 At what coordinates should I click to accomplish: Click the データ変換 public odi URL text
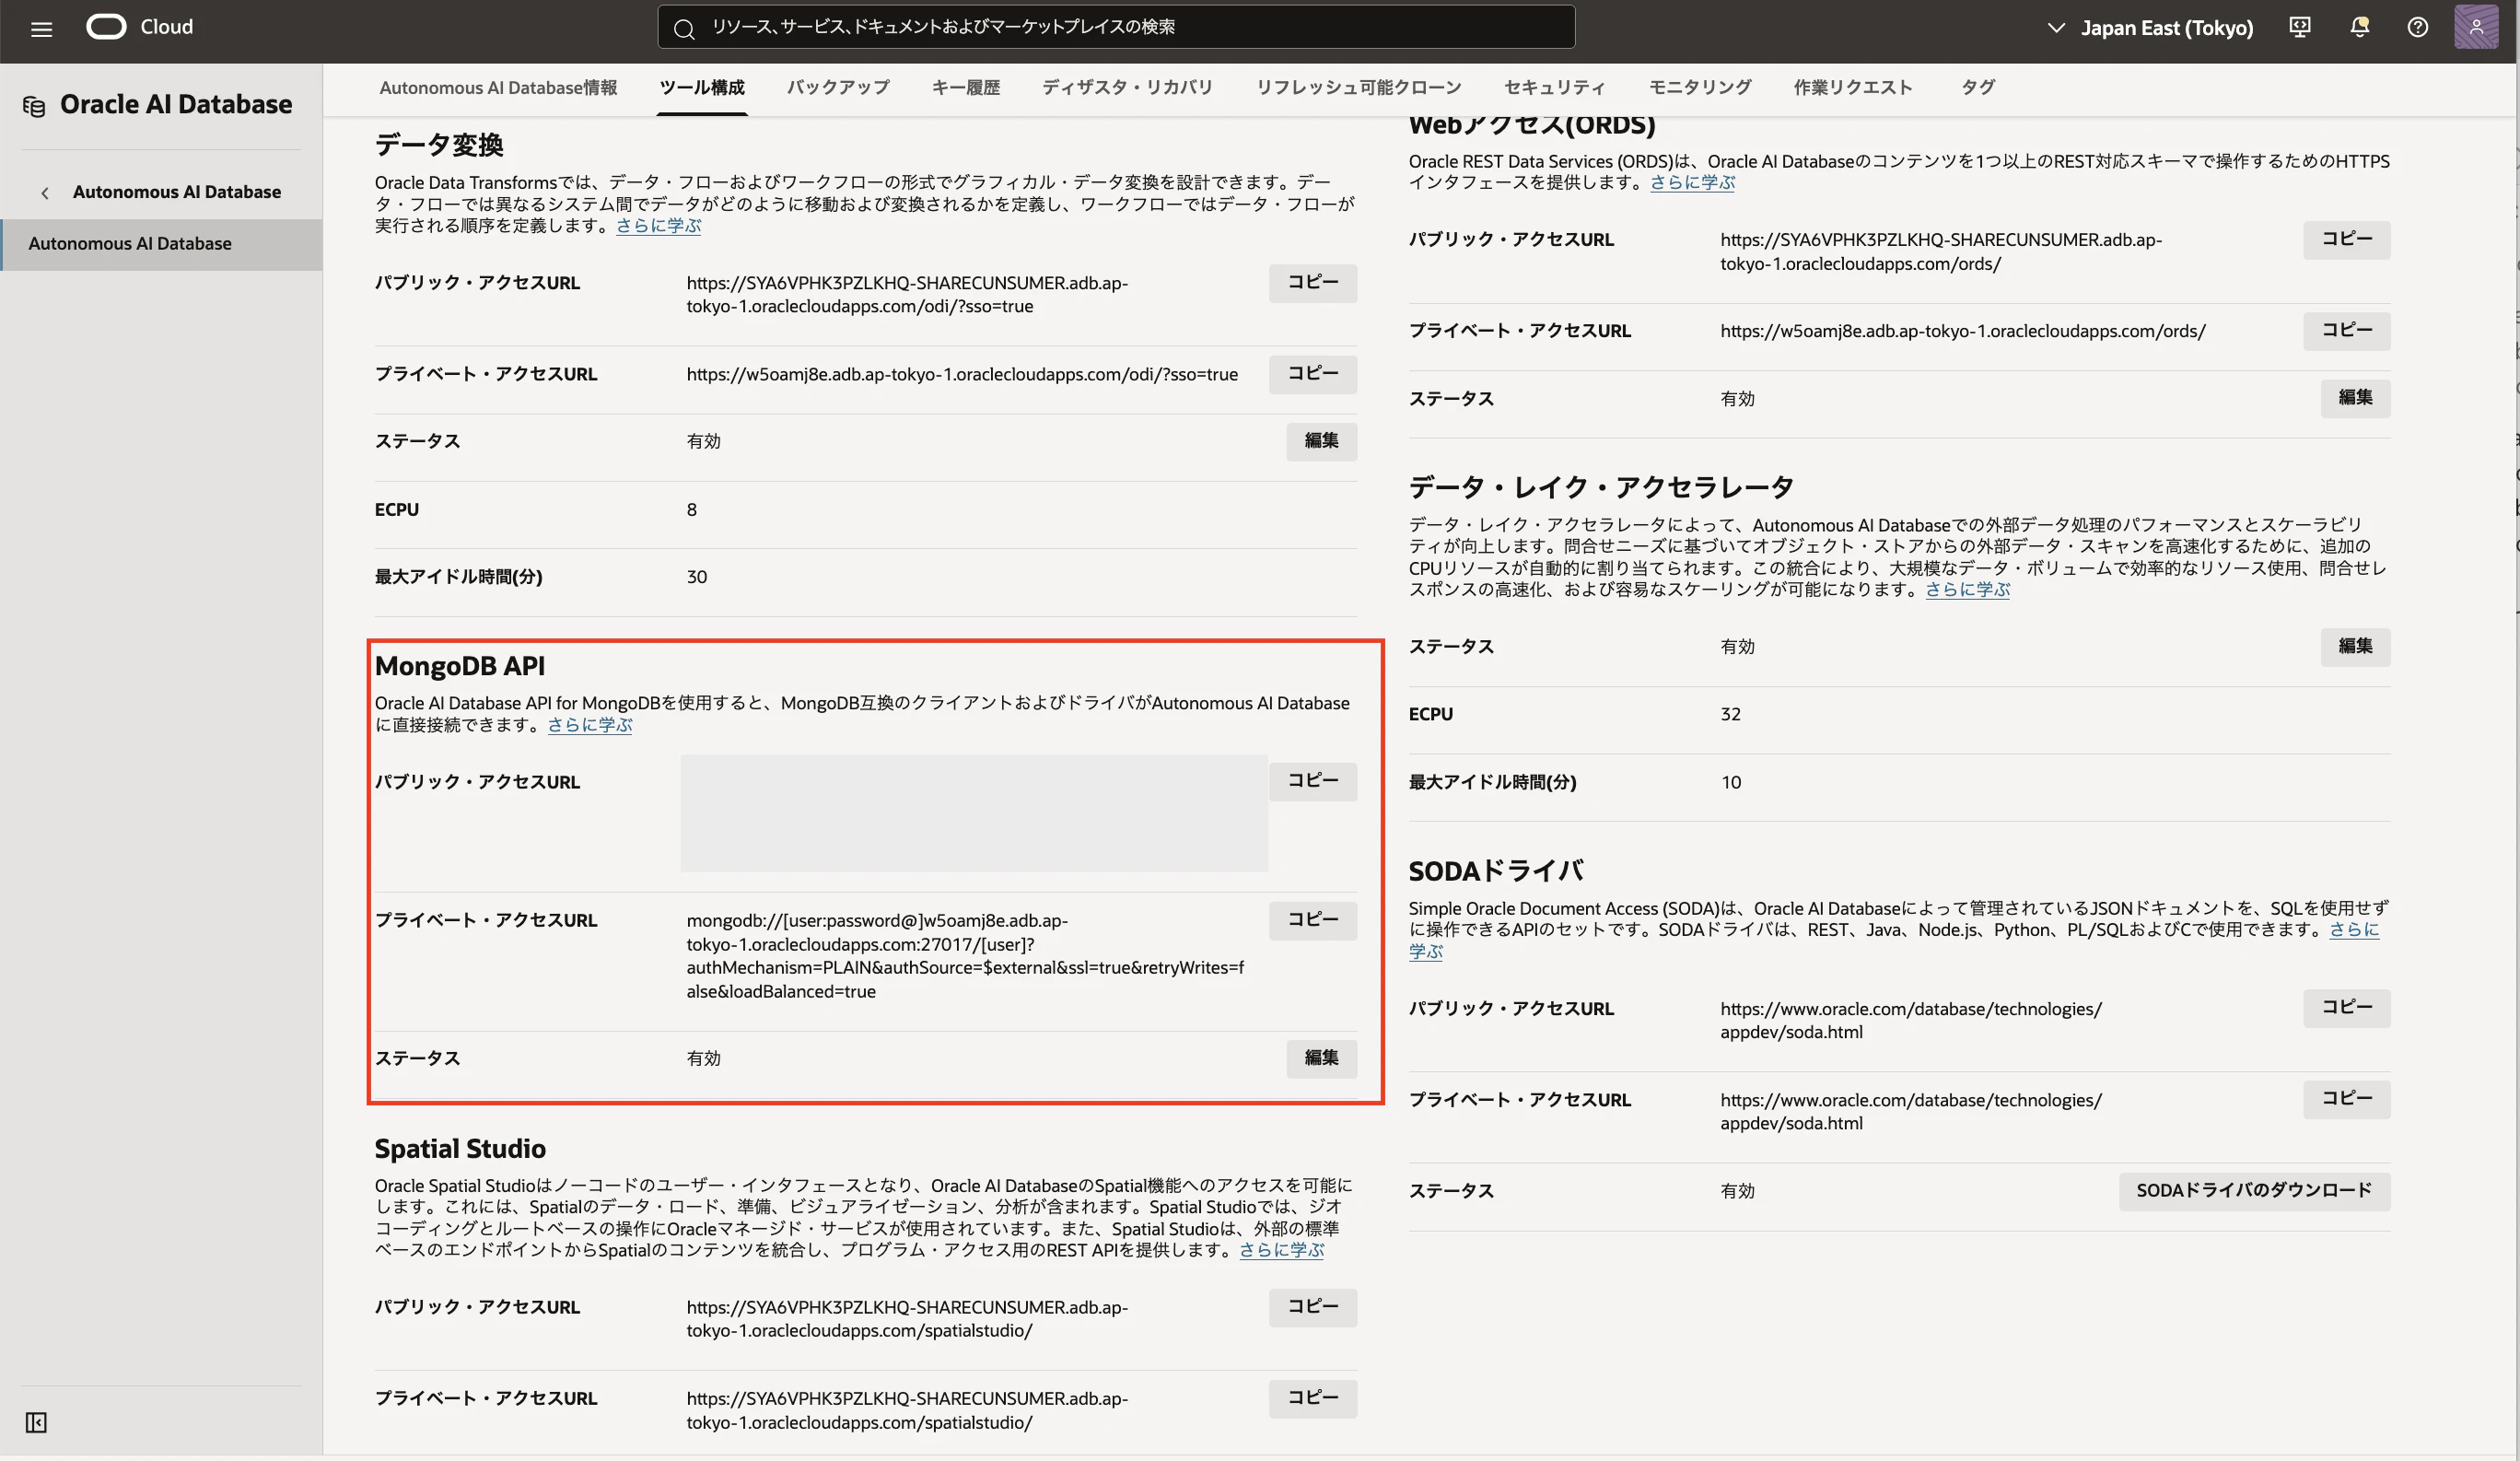pyautogui.click(x=907, y=295)
